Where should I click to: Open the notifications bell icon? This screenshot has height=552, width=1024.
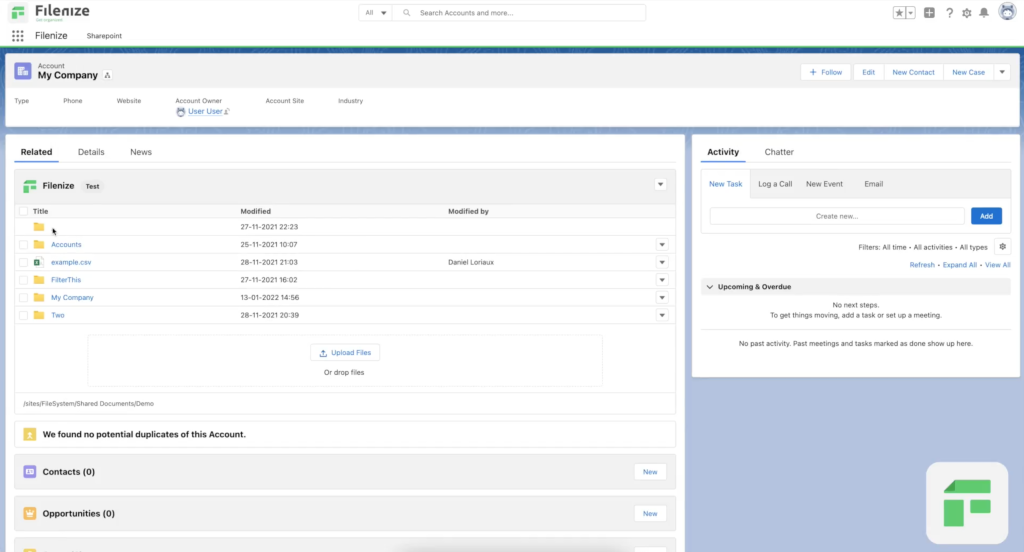point(984,12)
